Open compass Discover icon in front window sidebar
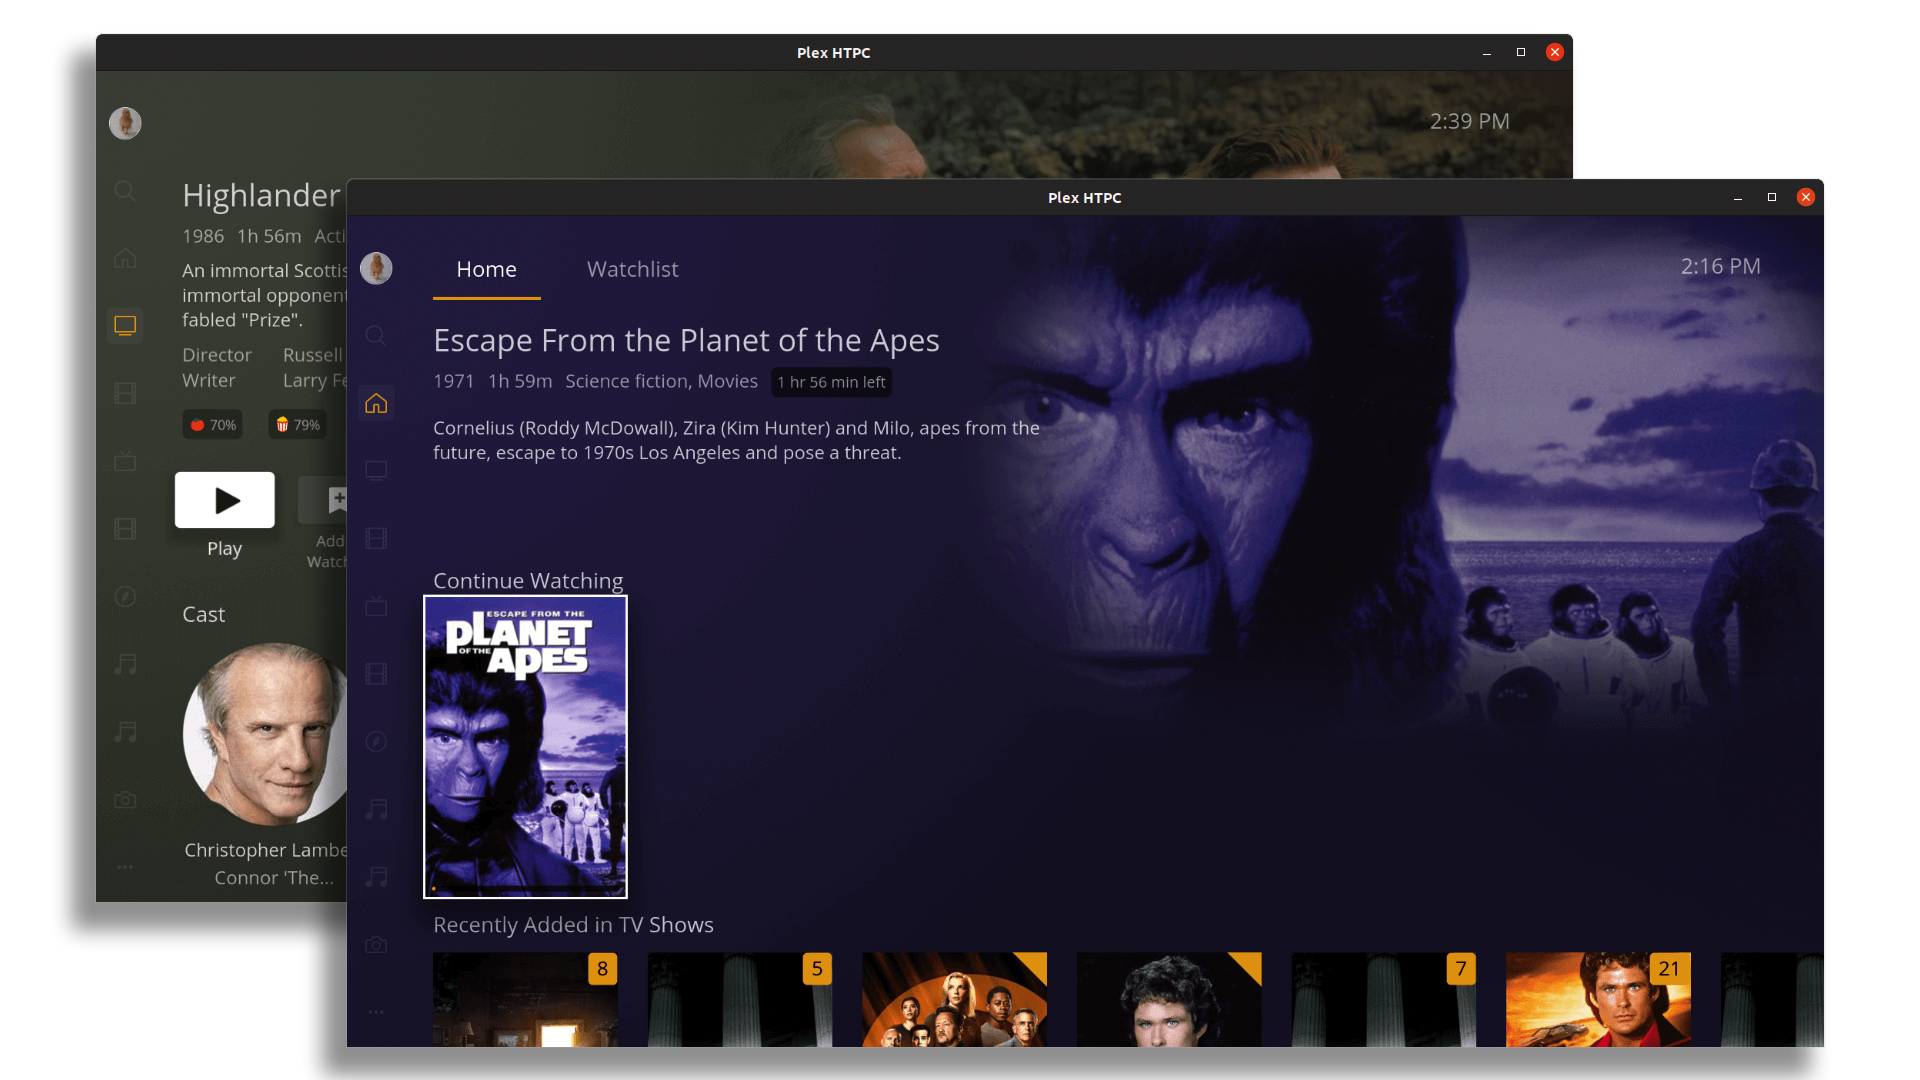This screenshot has width=1920, height=1080. pos(376,741)
